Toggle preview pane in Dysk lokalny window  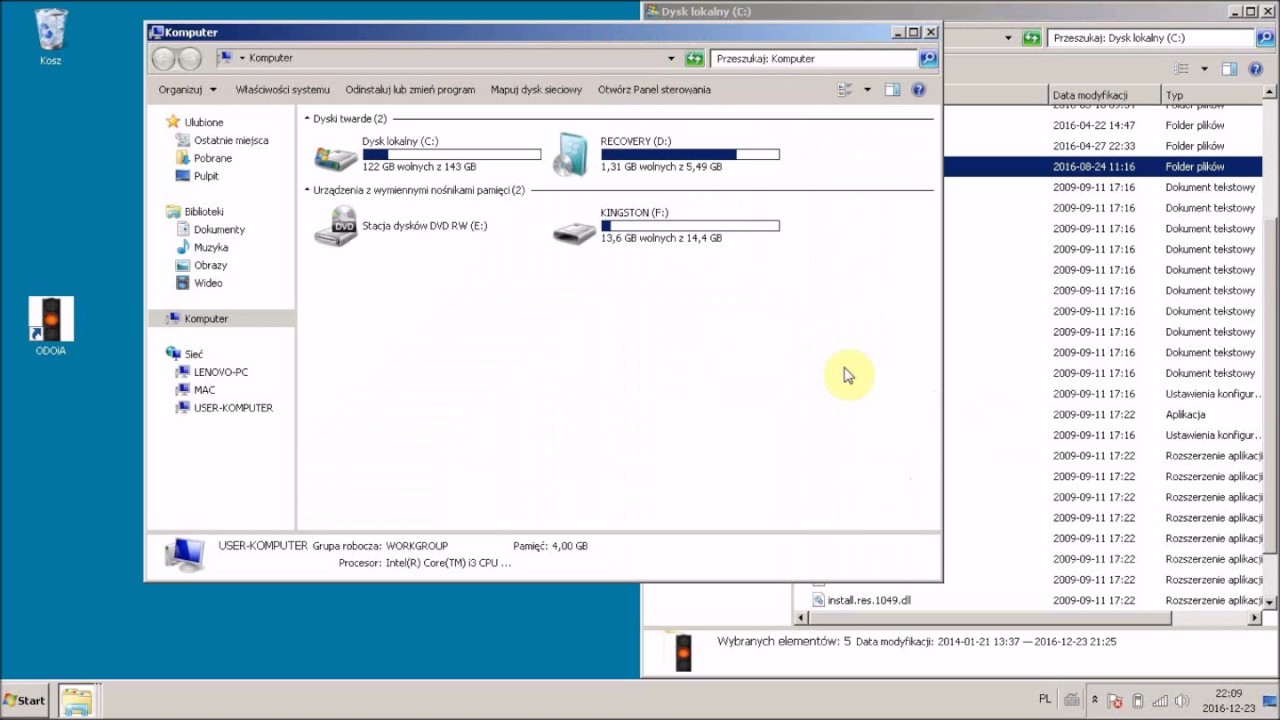pyautogui.click(x=1229, y=69)
